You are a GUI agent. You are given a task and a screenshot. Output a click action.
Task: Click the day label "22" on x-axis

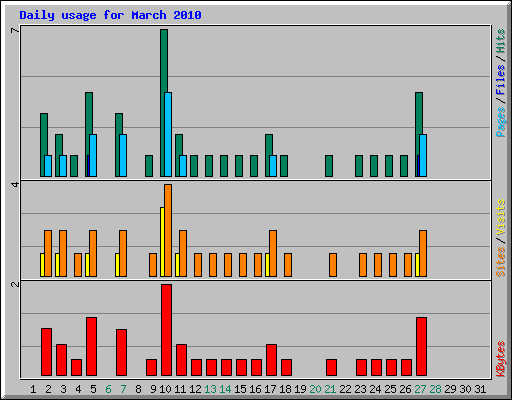pyautogui.click(x=345, y=389)
